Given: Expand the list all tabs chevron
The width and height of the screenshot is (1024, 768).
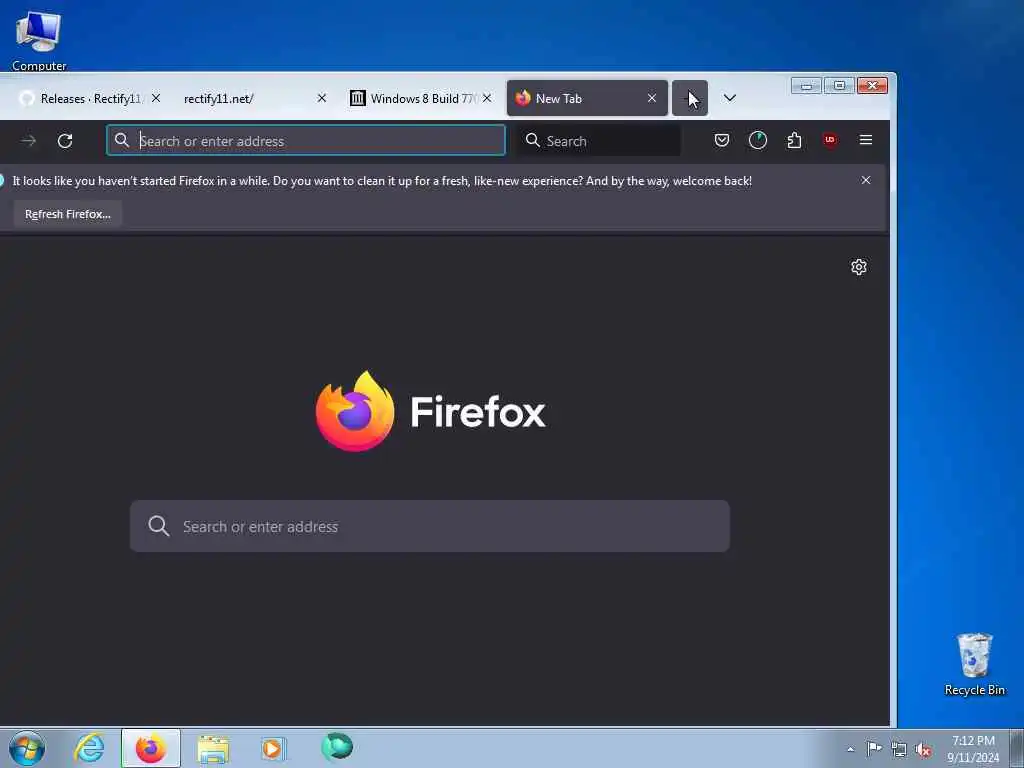Looking at the screenshot, I should pos(729,98).
